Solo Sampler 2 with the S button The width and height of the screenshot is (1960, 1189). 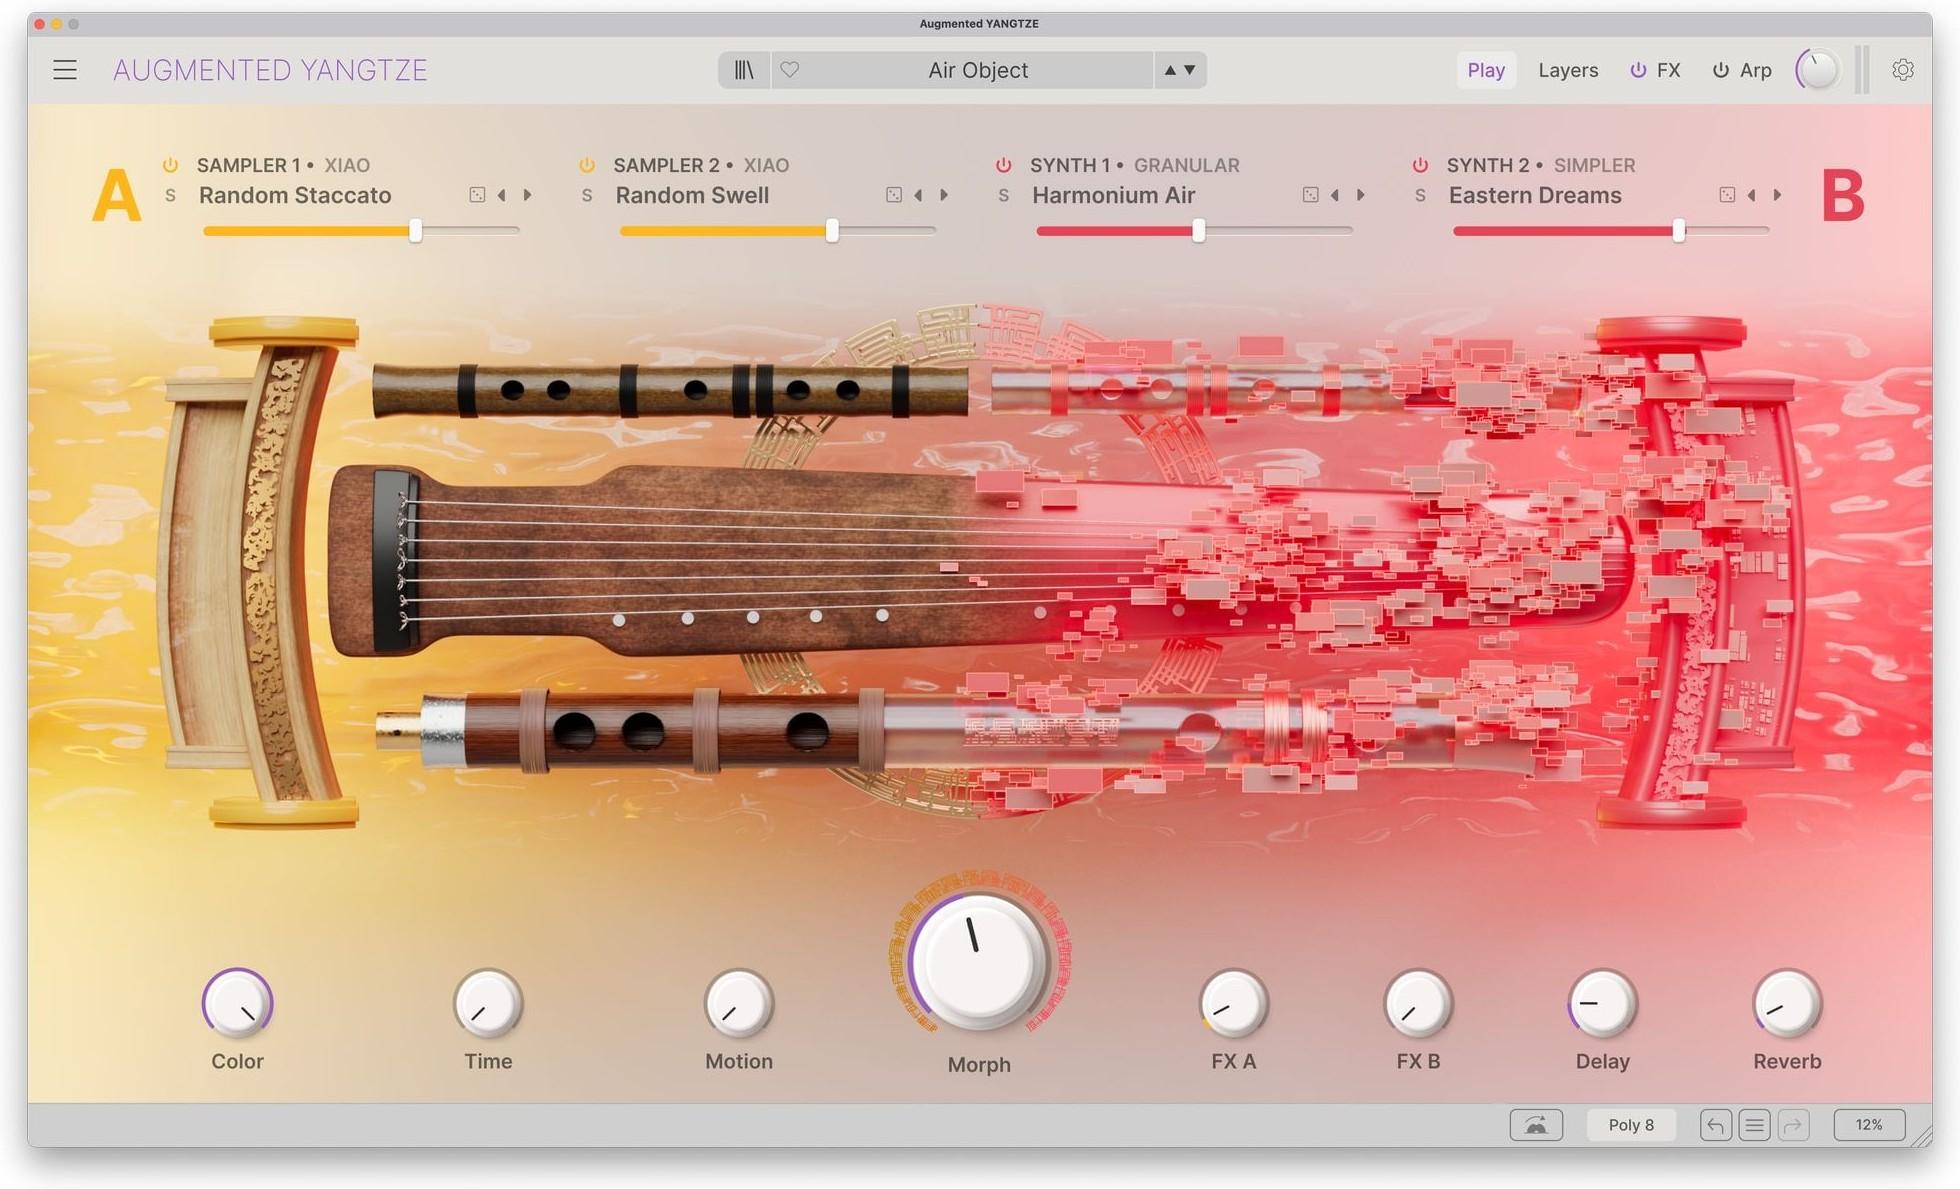point(587,195)
